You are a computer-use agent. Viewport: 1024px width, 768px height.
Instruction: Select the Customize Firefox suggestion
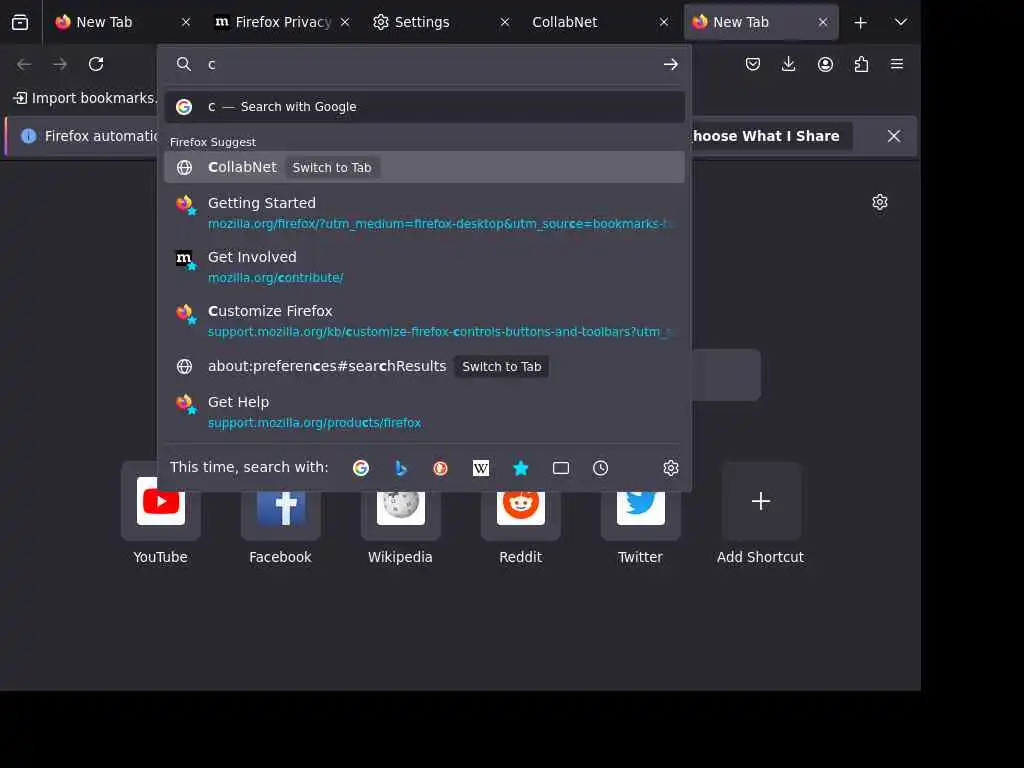coord(424,321)
